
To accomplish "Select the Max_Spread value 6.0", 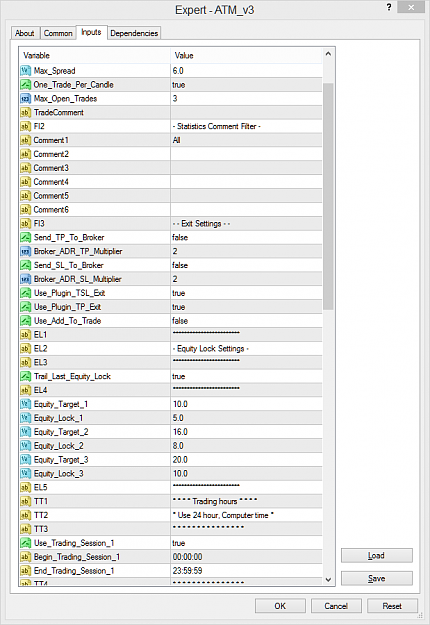I will (x=178, y=71).
